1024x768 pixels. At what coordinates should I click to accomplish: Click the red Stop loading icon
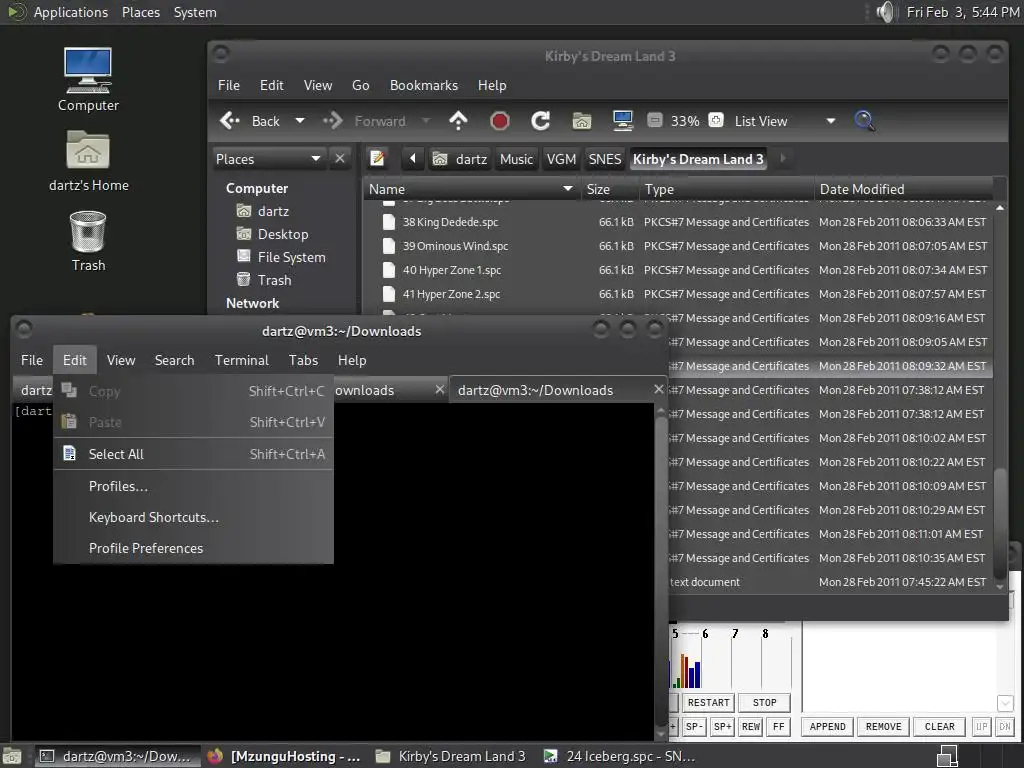[500, 121]
